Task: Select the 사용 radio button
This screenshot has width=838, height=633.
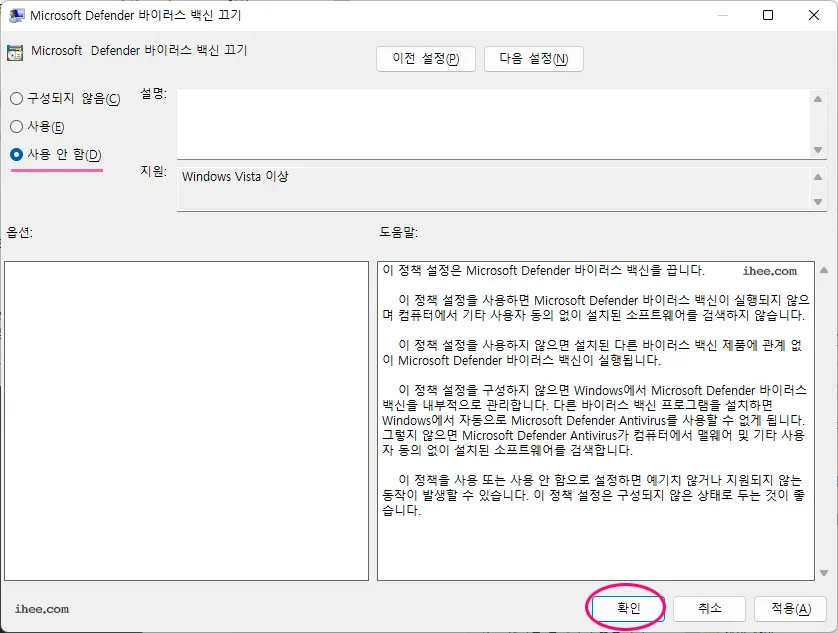Action: coord(14,127)
